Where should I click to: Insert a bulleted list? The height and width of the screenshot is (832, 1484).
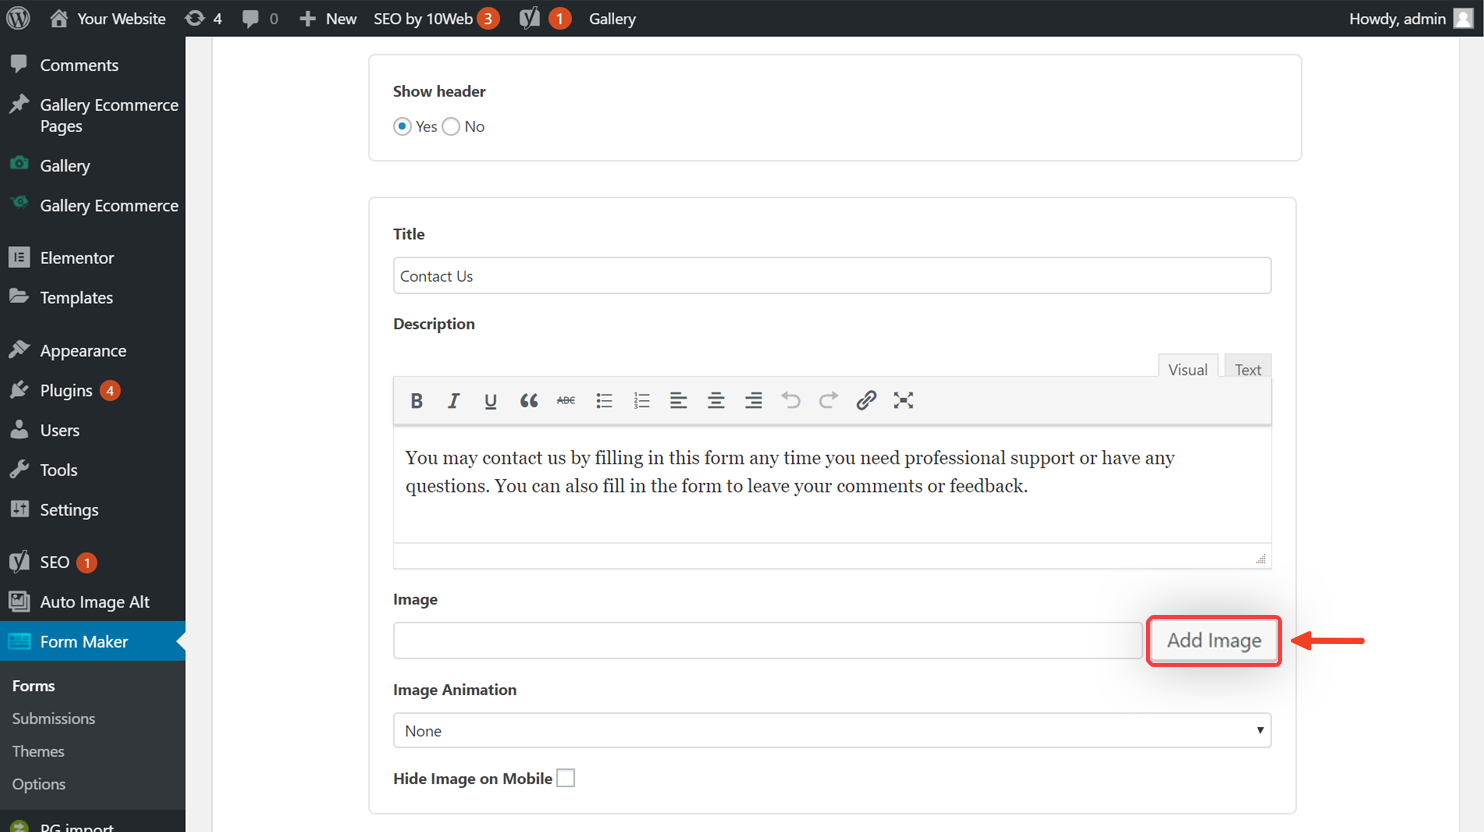coord(604,400)
